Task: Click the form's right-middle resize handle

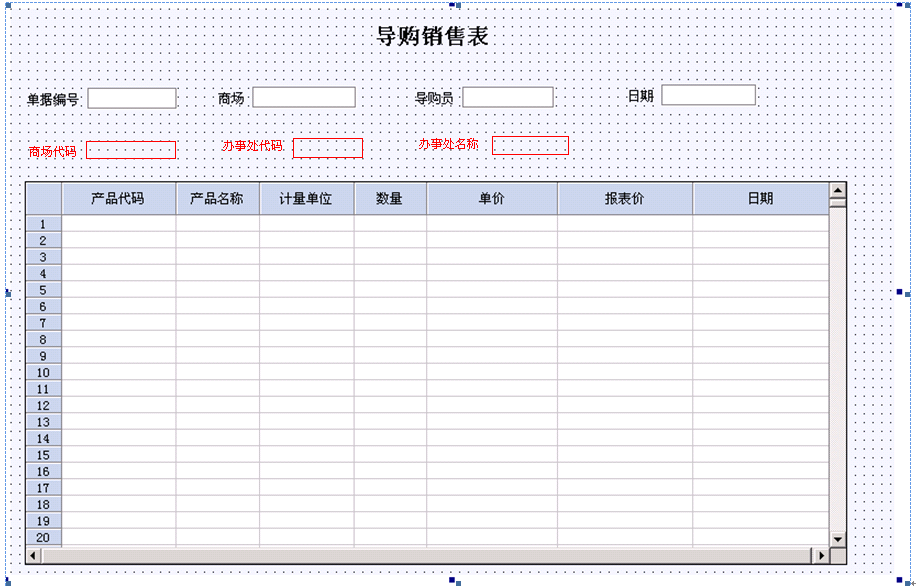Action: click(x=908, y=292)
